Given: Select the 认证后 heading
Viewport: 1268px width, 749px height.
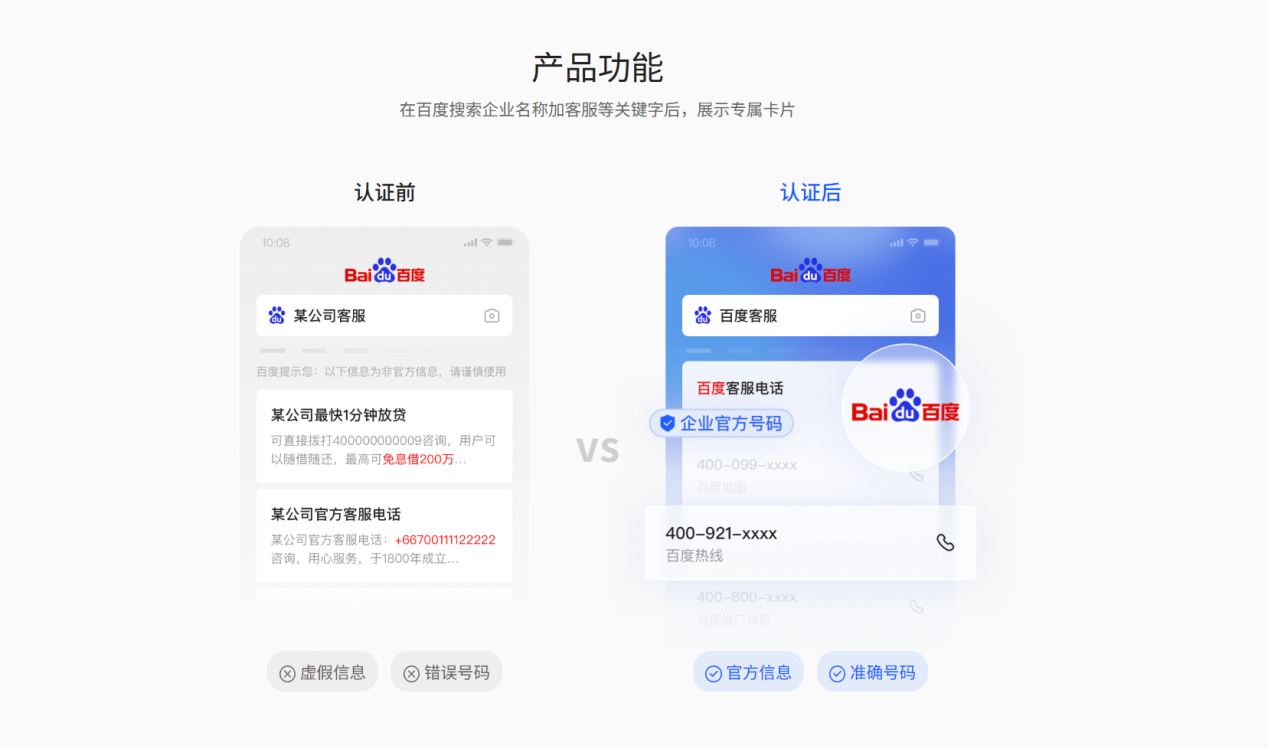Looking at the screenshot, I should click(x=811, y=193).
